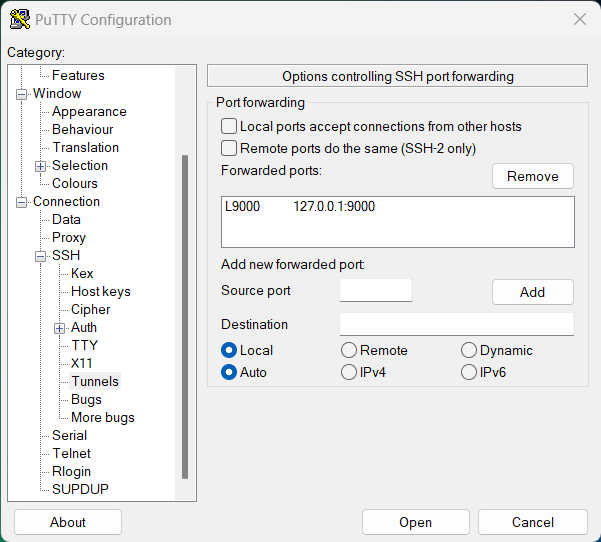Select the SSH category label
The width and height of the screenshot is (601, 542).
tap(66, 255)
